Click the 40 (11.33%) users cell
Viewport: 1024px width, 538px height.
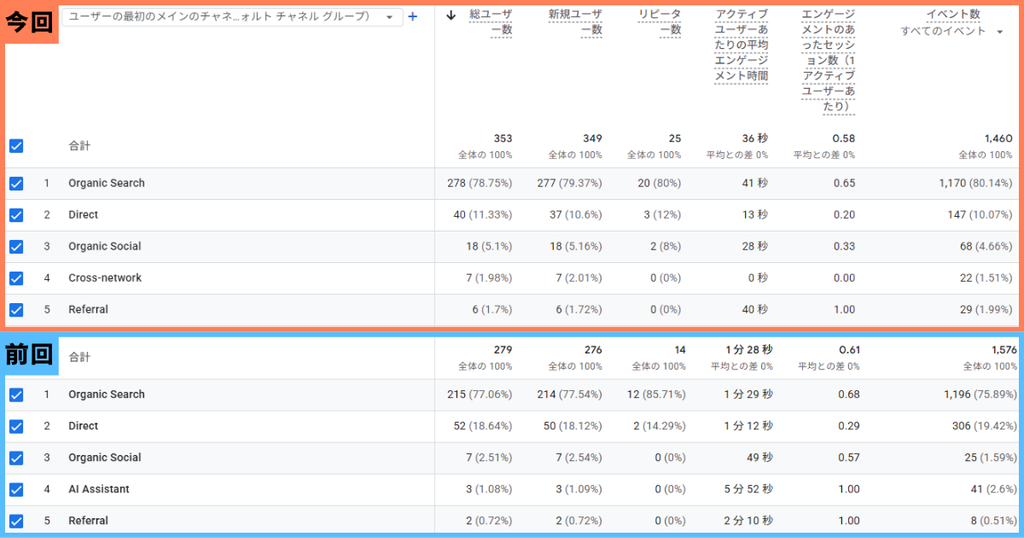click(483, 214)
